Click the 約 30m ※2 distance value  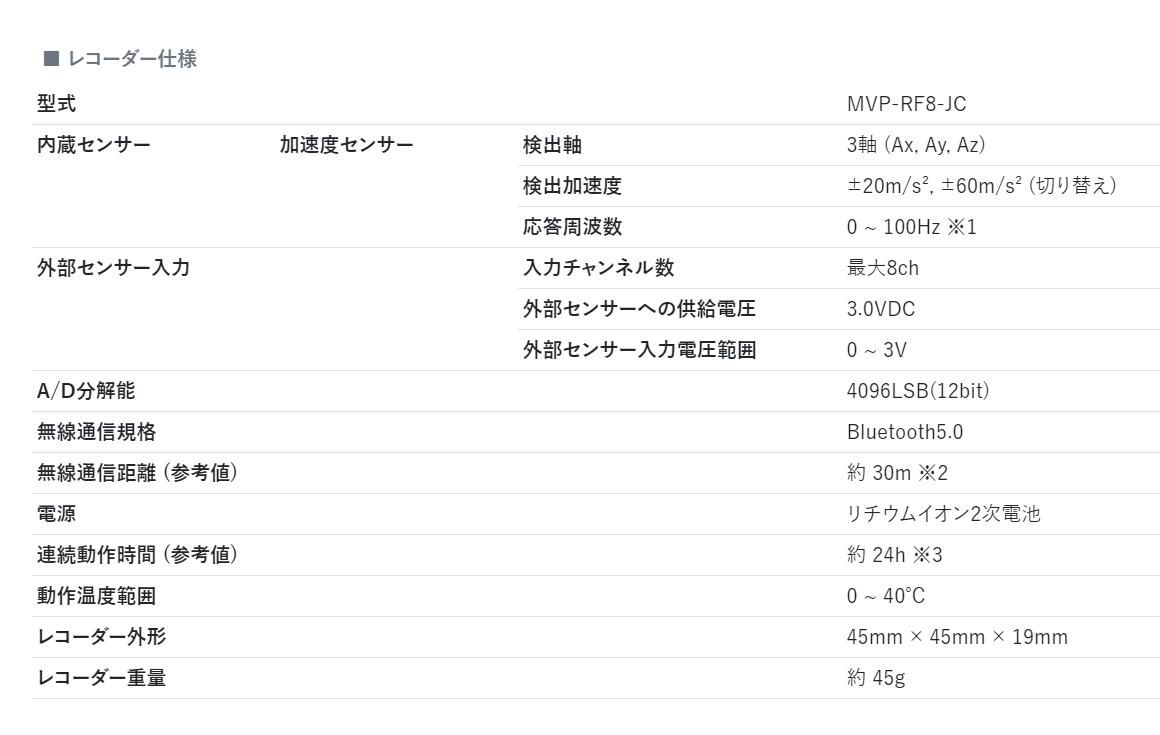(x=896, y=473)
